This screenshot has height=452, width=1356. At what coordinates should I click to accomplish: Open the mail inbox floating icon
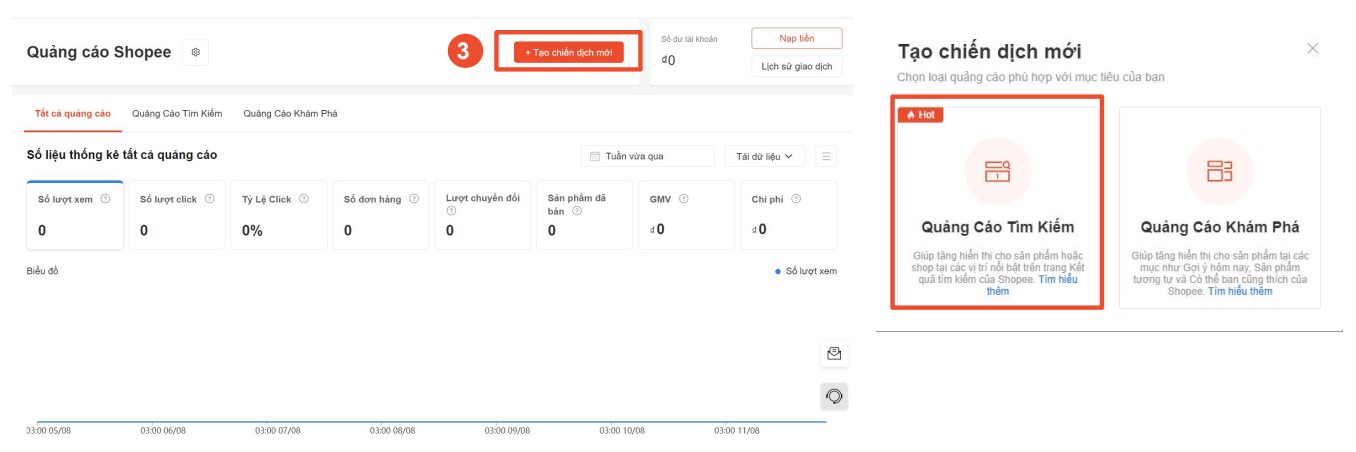[x=834, y=353]
